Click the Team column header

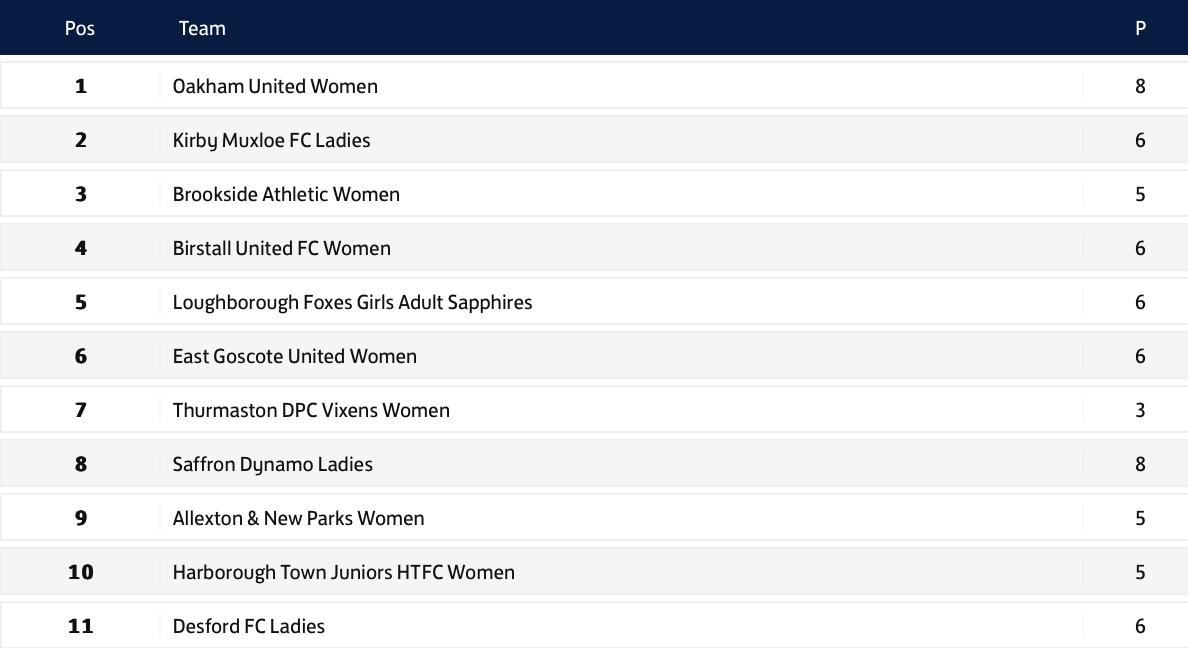point(202,28)
